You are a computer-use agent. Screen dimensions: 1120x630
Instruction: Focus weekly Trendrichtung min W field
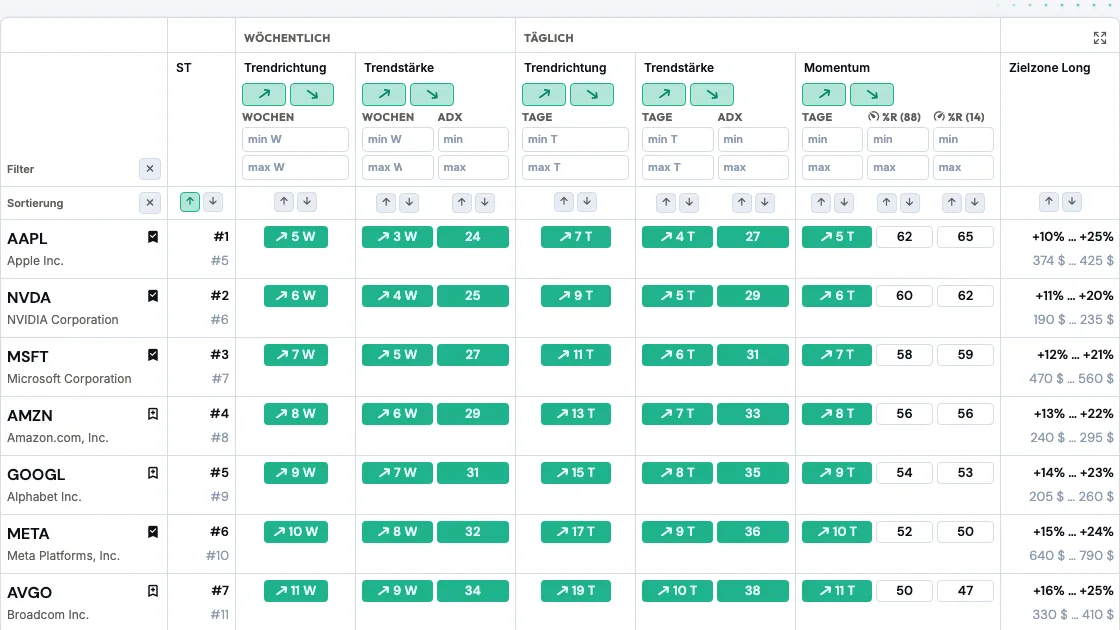click(296, 139)
